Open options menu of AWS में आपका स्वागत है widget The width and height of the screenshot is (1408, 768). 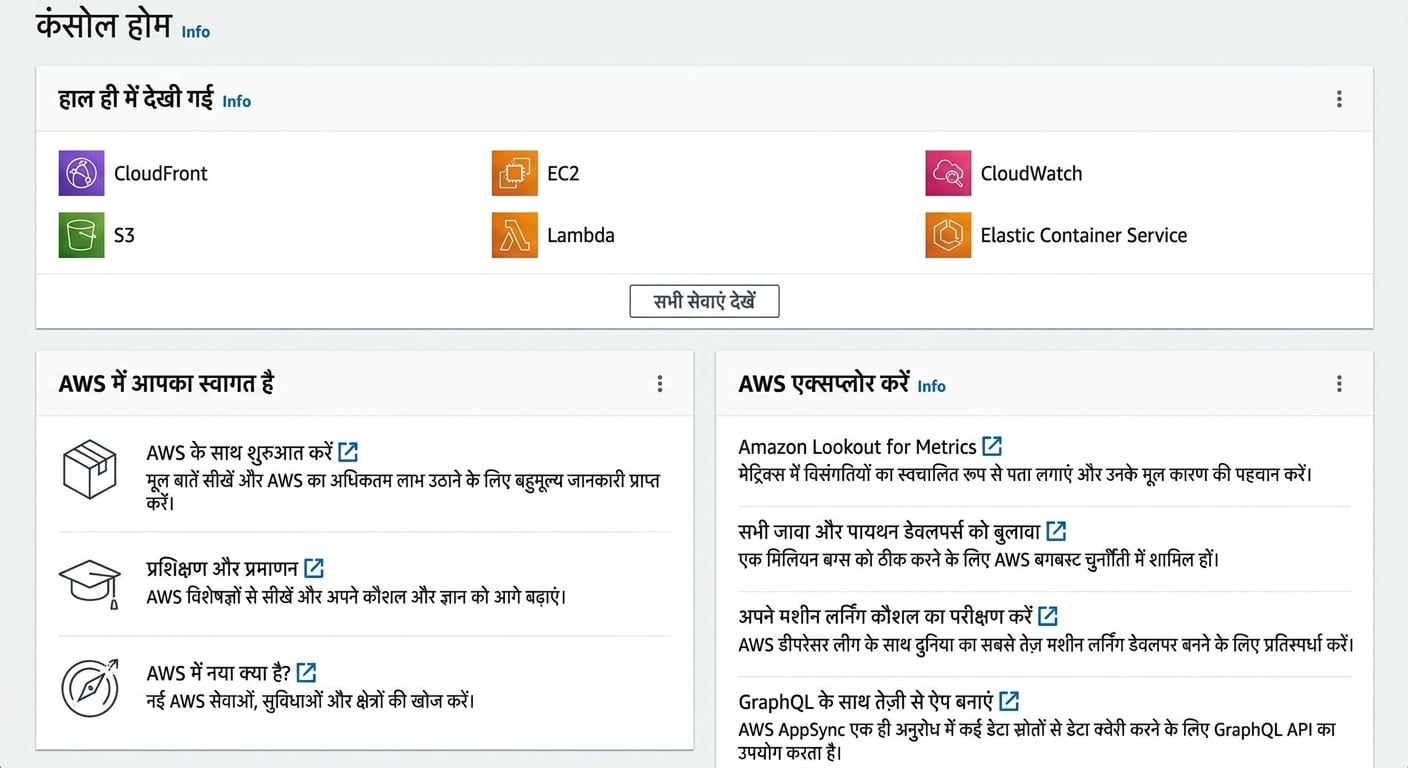point(659,384)
